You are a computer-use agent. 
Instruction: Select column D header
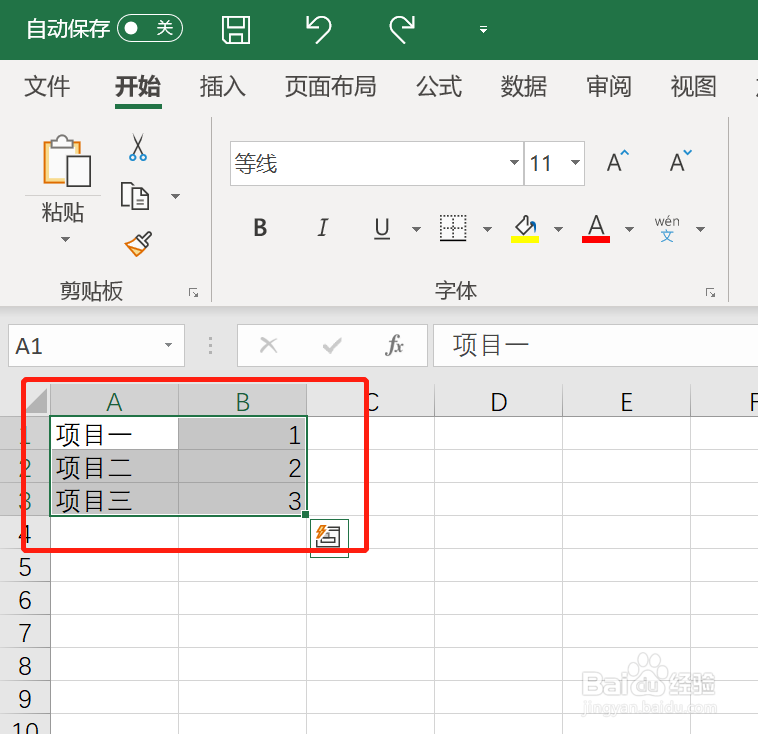coord(498,401)
